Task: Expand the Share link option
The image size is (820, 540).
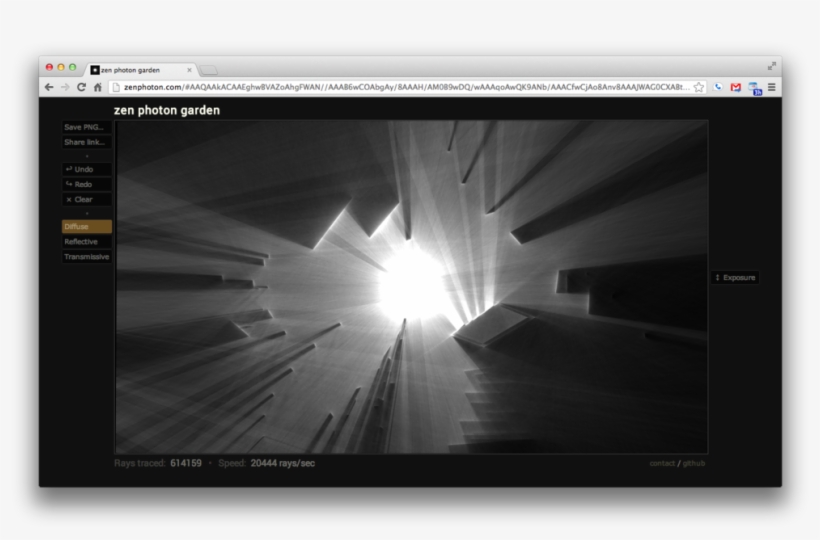Action: (87, 142)
